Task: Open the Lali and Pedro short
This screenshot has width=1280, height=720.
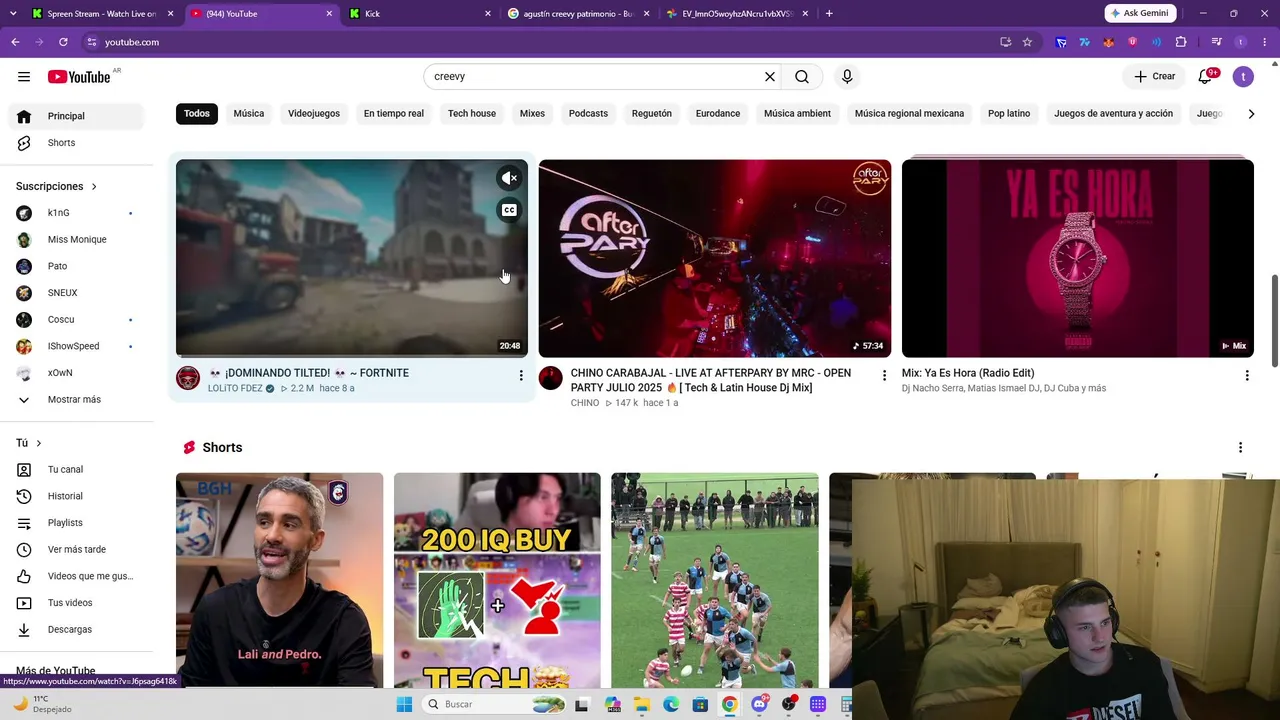Action: 279,580
